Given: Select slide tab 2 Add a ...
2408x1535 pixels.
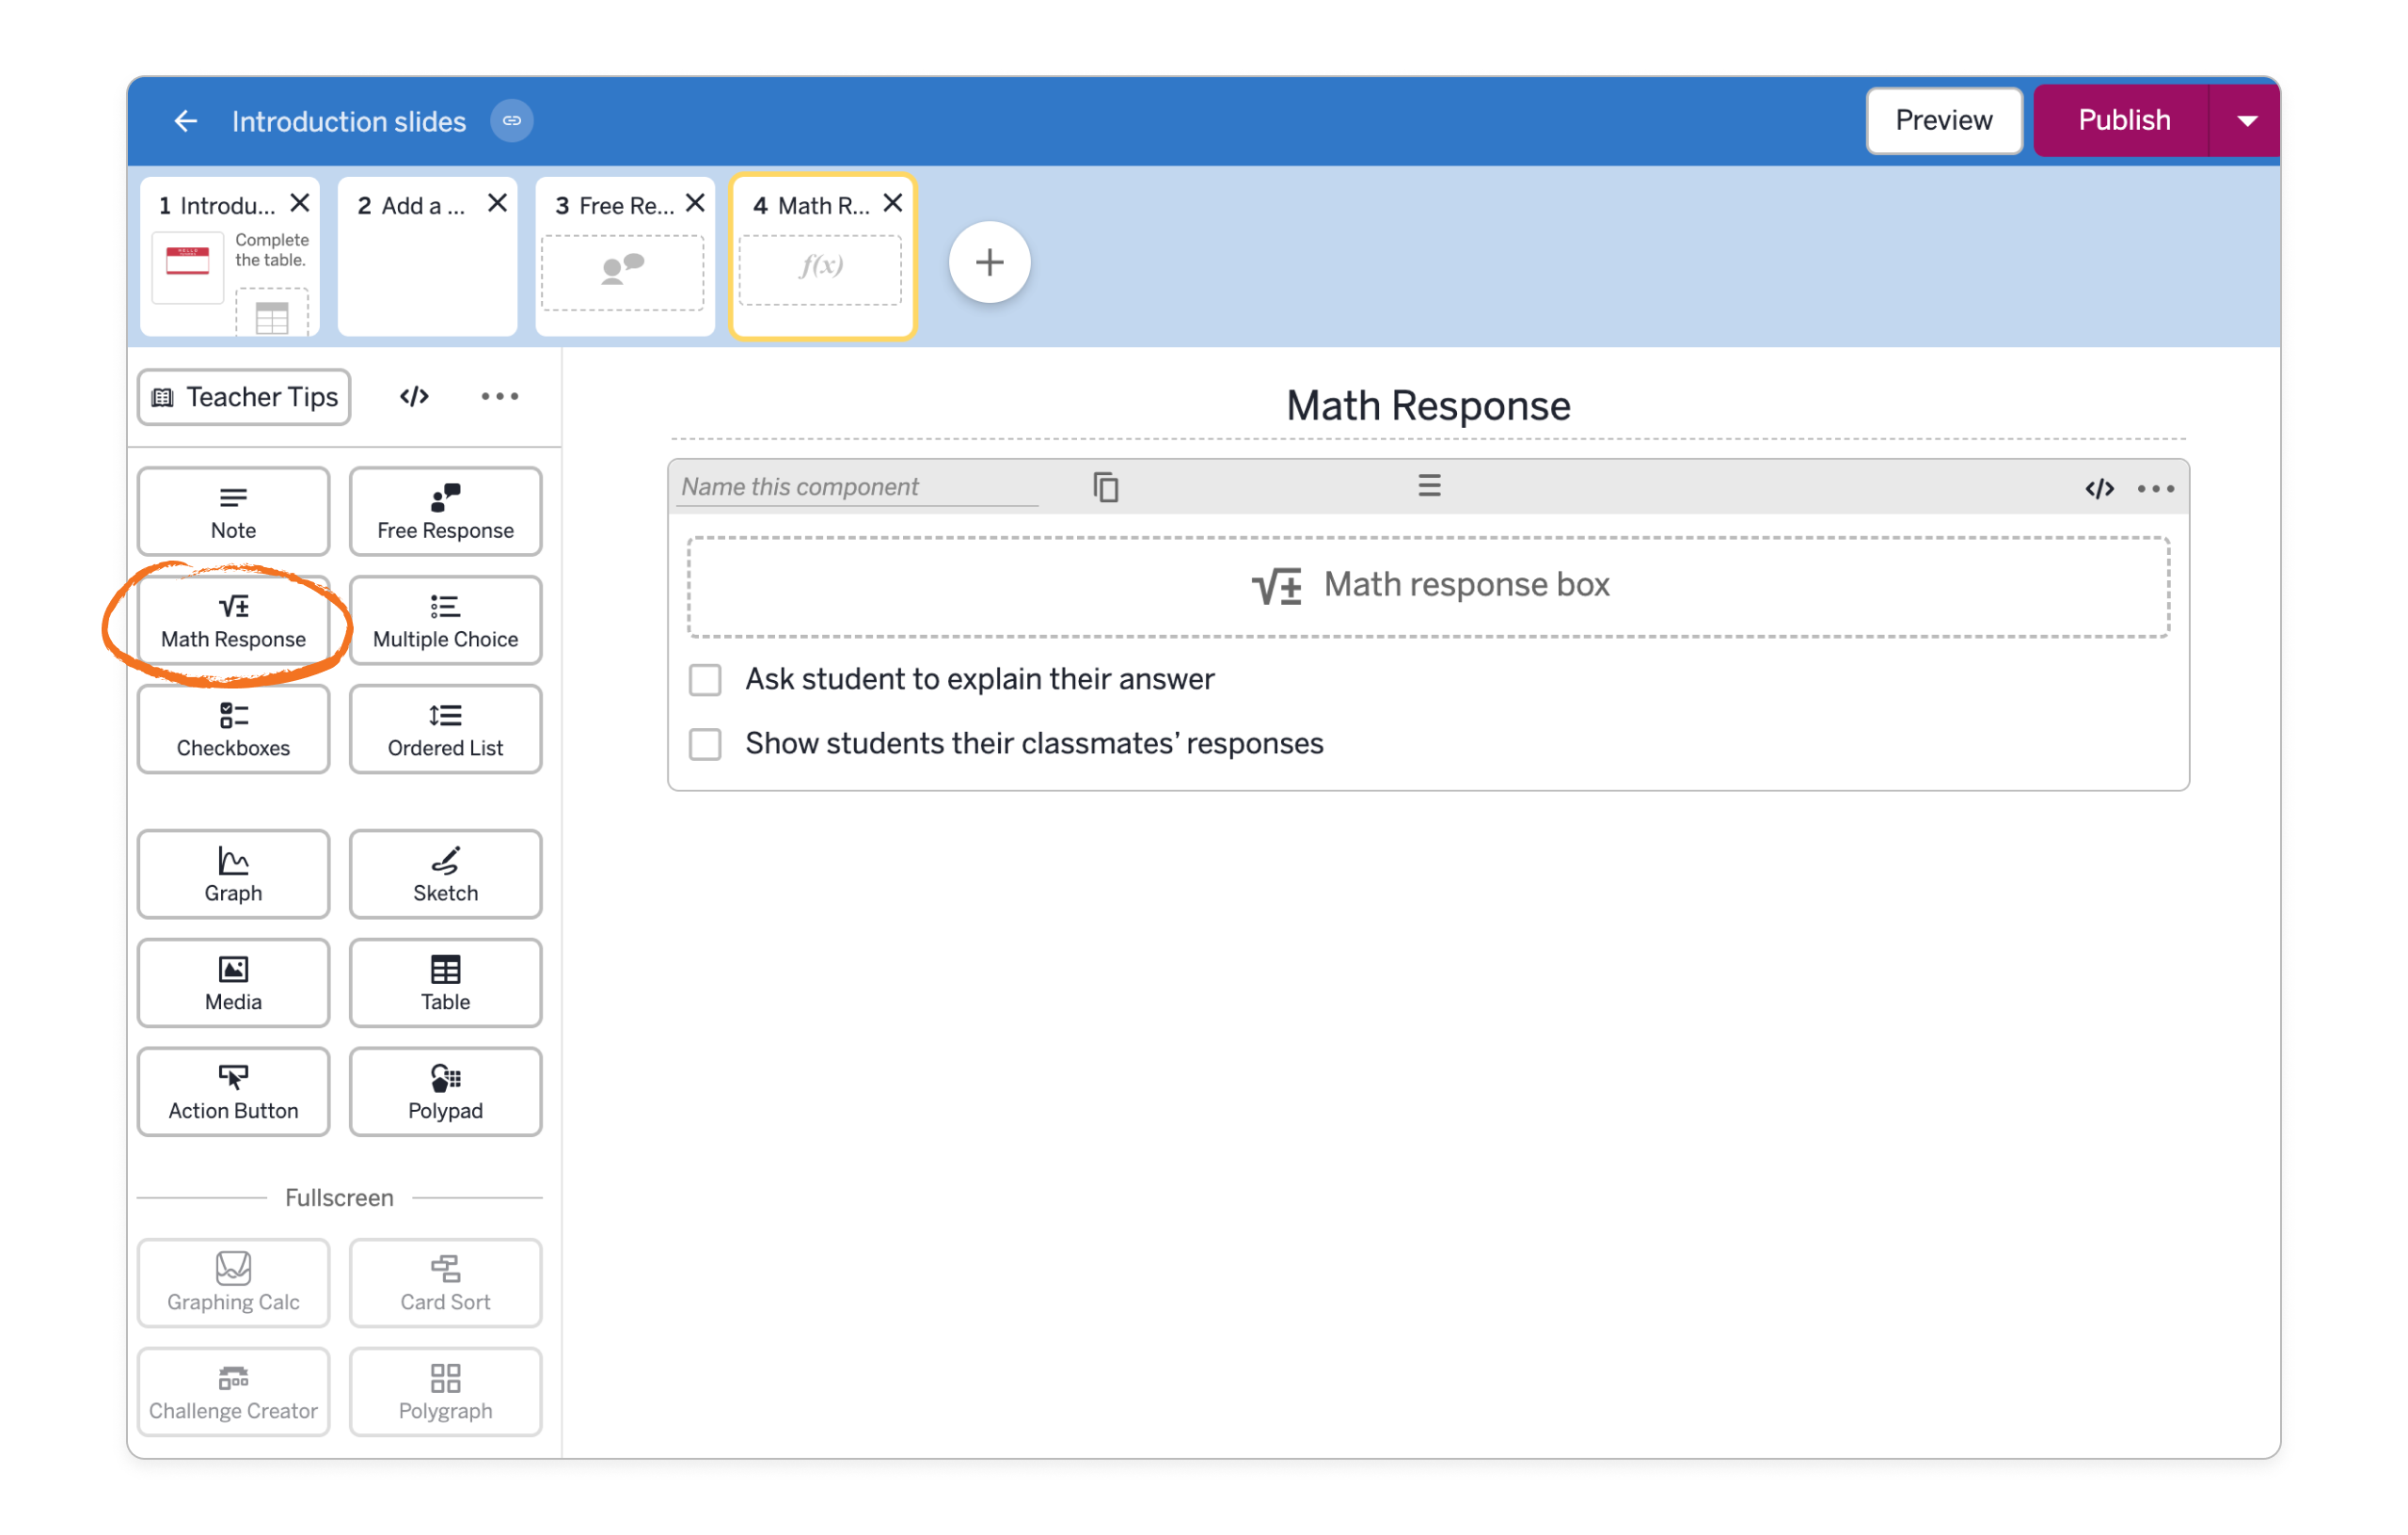Looking at the screenshot, I should [x=428, y=257].
